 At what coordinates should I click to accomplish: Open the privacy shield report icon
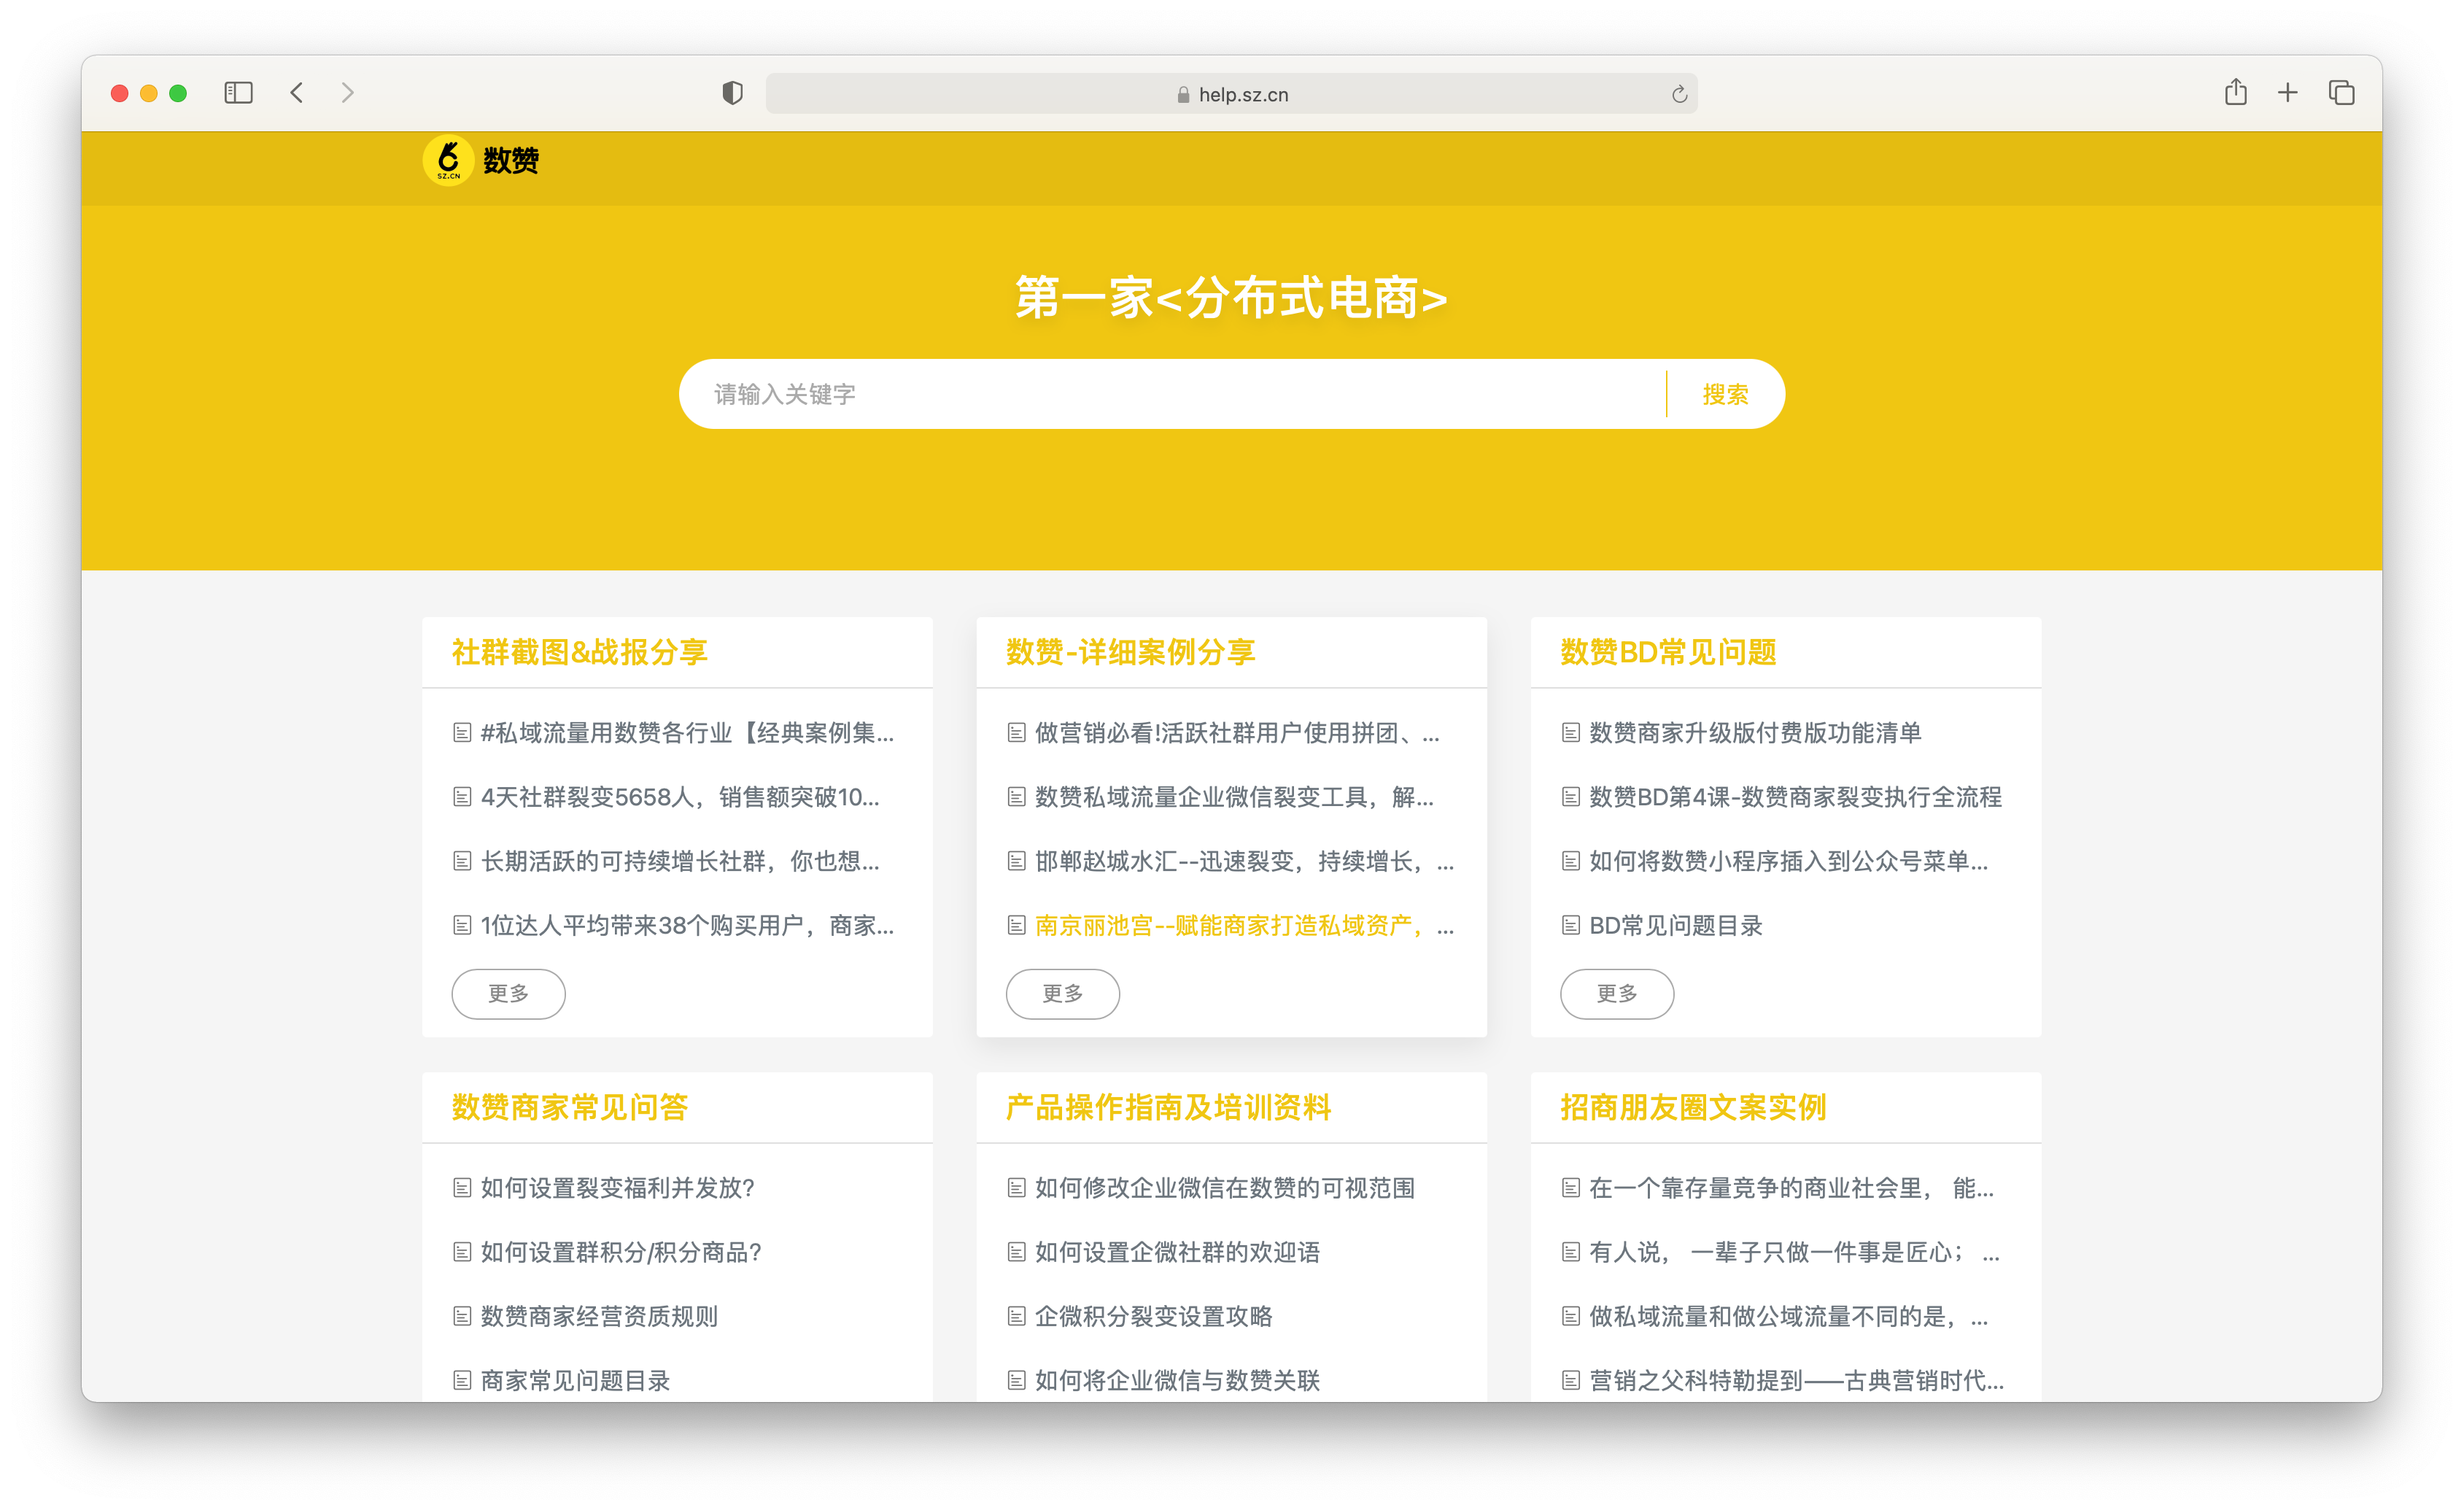coord(732,93)
